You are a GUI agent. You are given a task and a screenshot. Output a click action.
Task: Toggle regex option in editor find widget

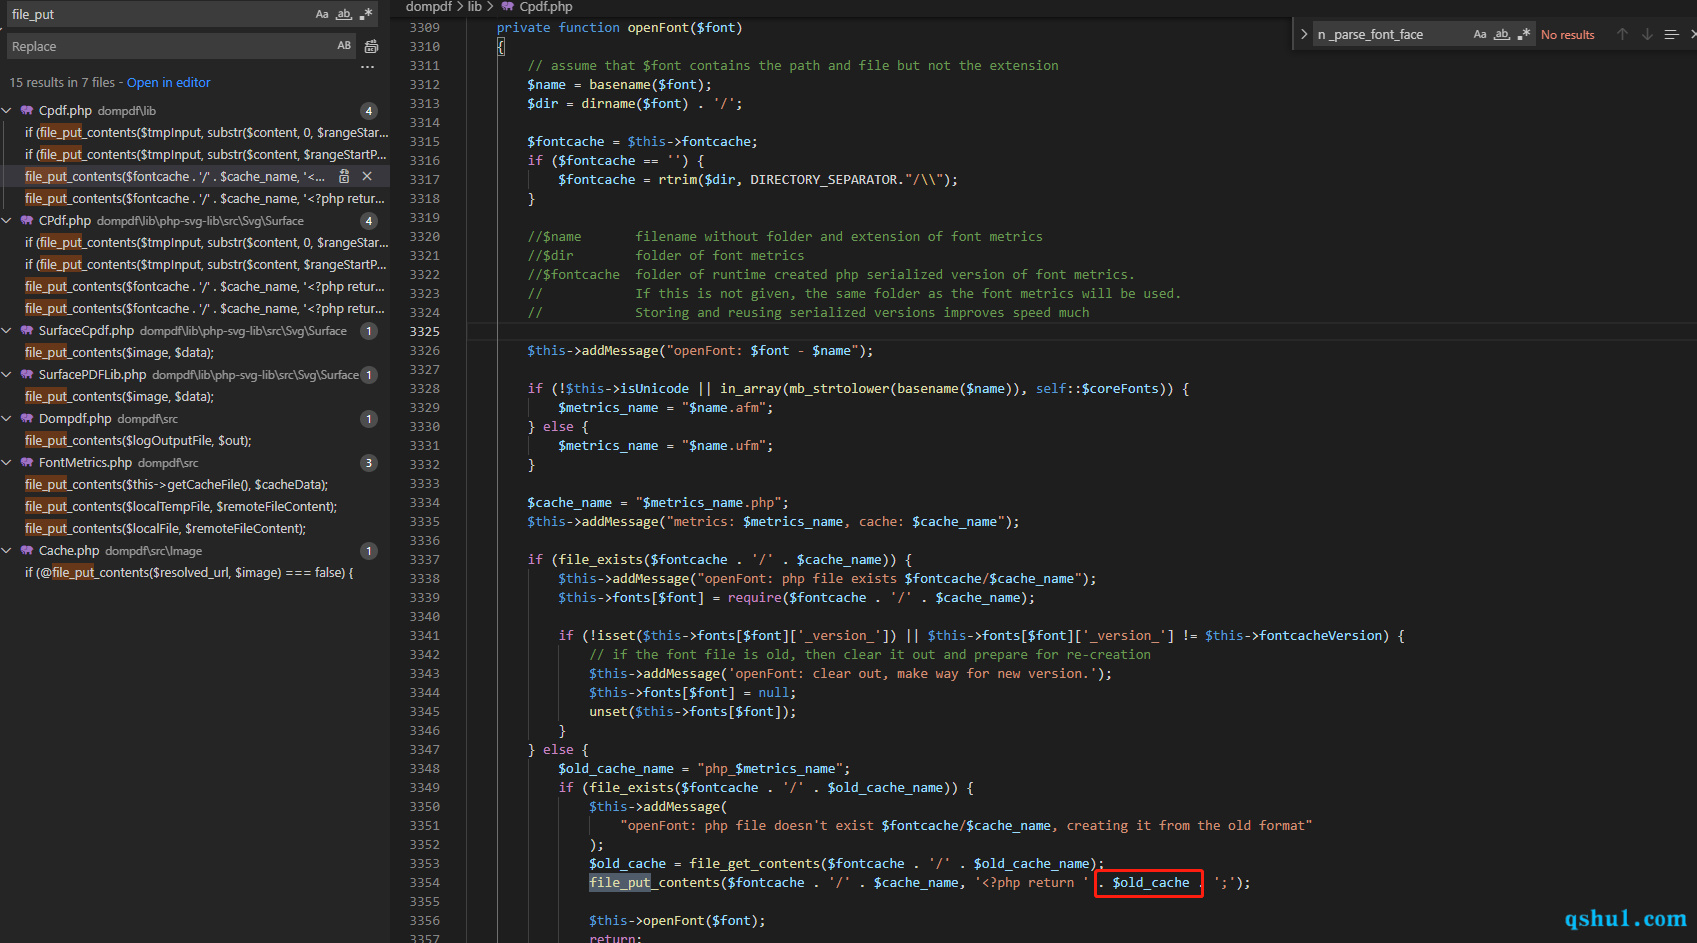(x=1524, y=34)
